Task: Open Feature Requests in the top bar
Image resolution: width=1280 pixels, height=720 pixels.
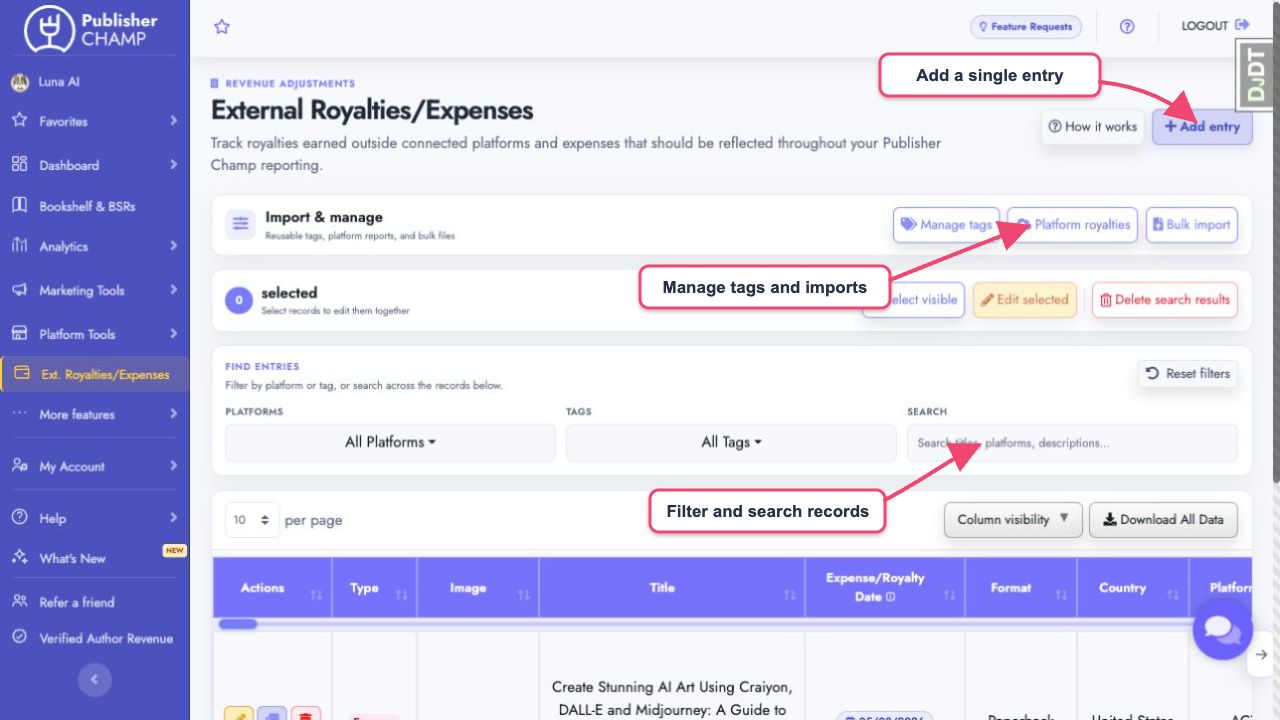Action: coord(1026,27)
